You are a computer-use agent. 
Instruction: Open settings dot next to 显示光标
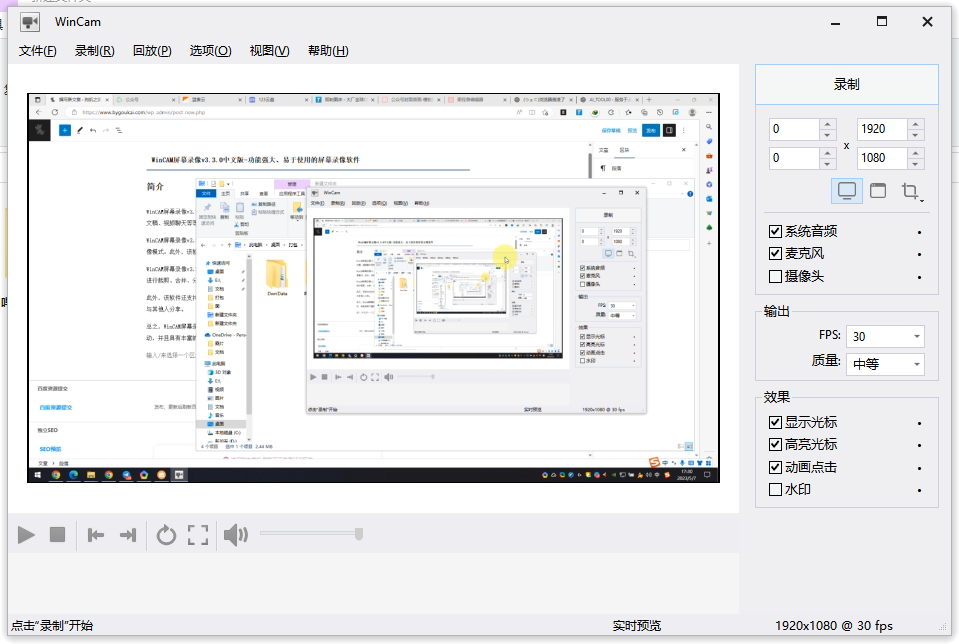point(919,423)
